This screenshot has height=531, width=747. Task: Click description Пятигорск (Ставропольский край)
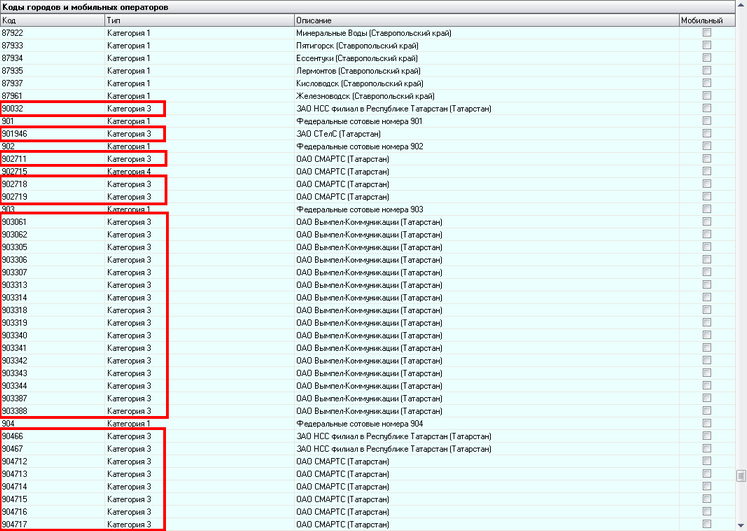[x=357, y=46]
